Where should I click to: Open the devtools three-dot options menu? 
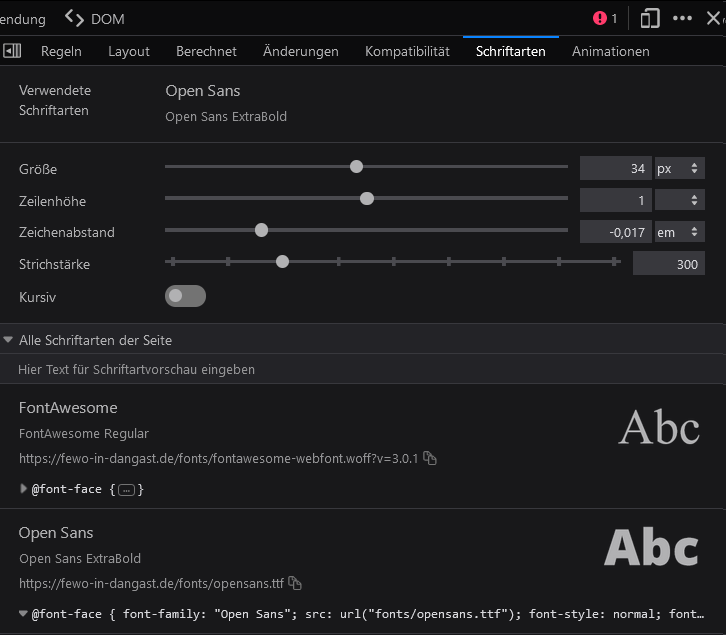(x=682, y=18)
